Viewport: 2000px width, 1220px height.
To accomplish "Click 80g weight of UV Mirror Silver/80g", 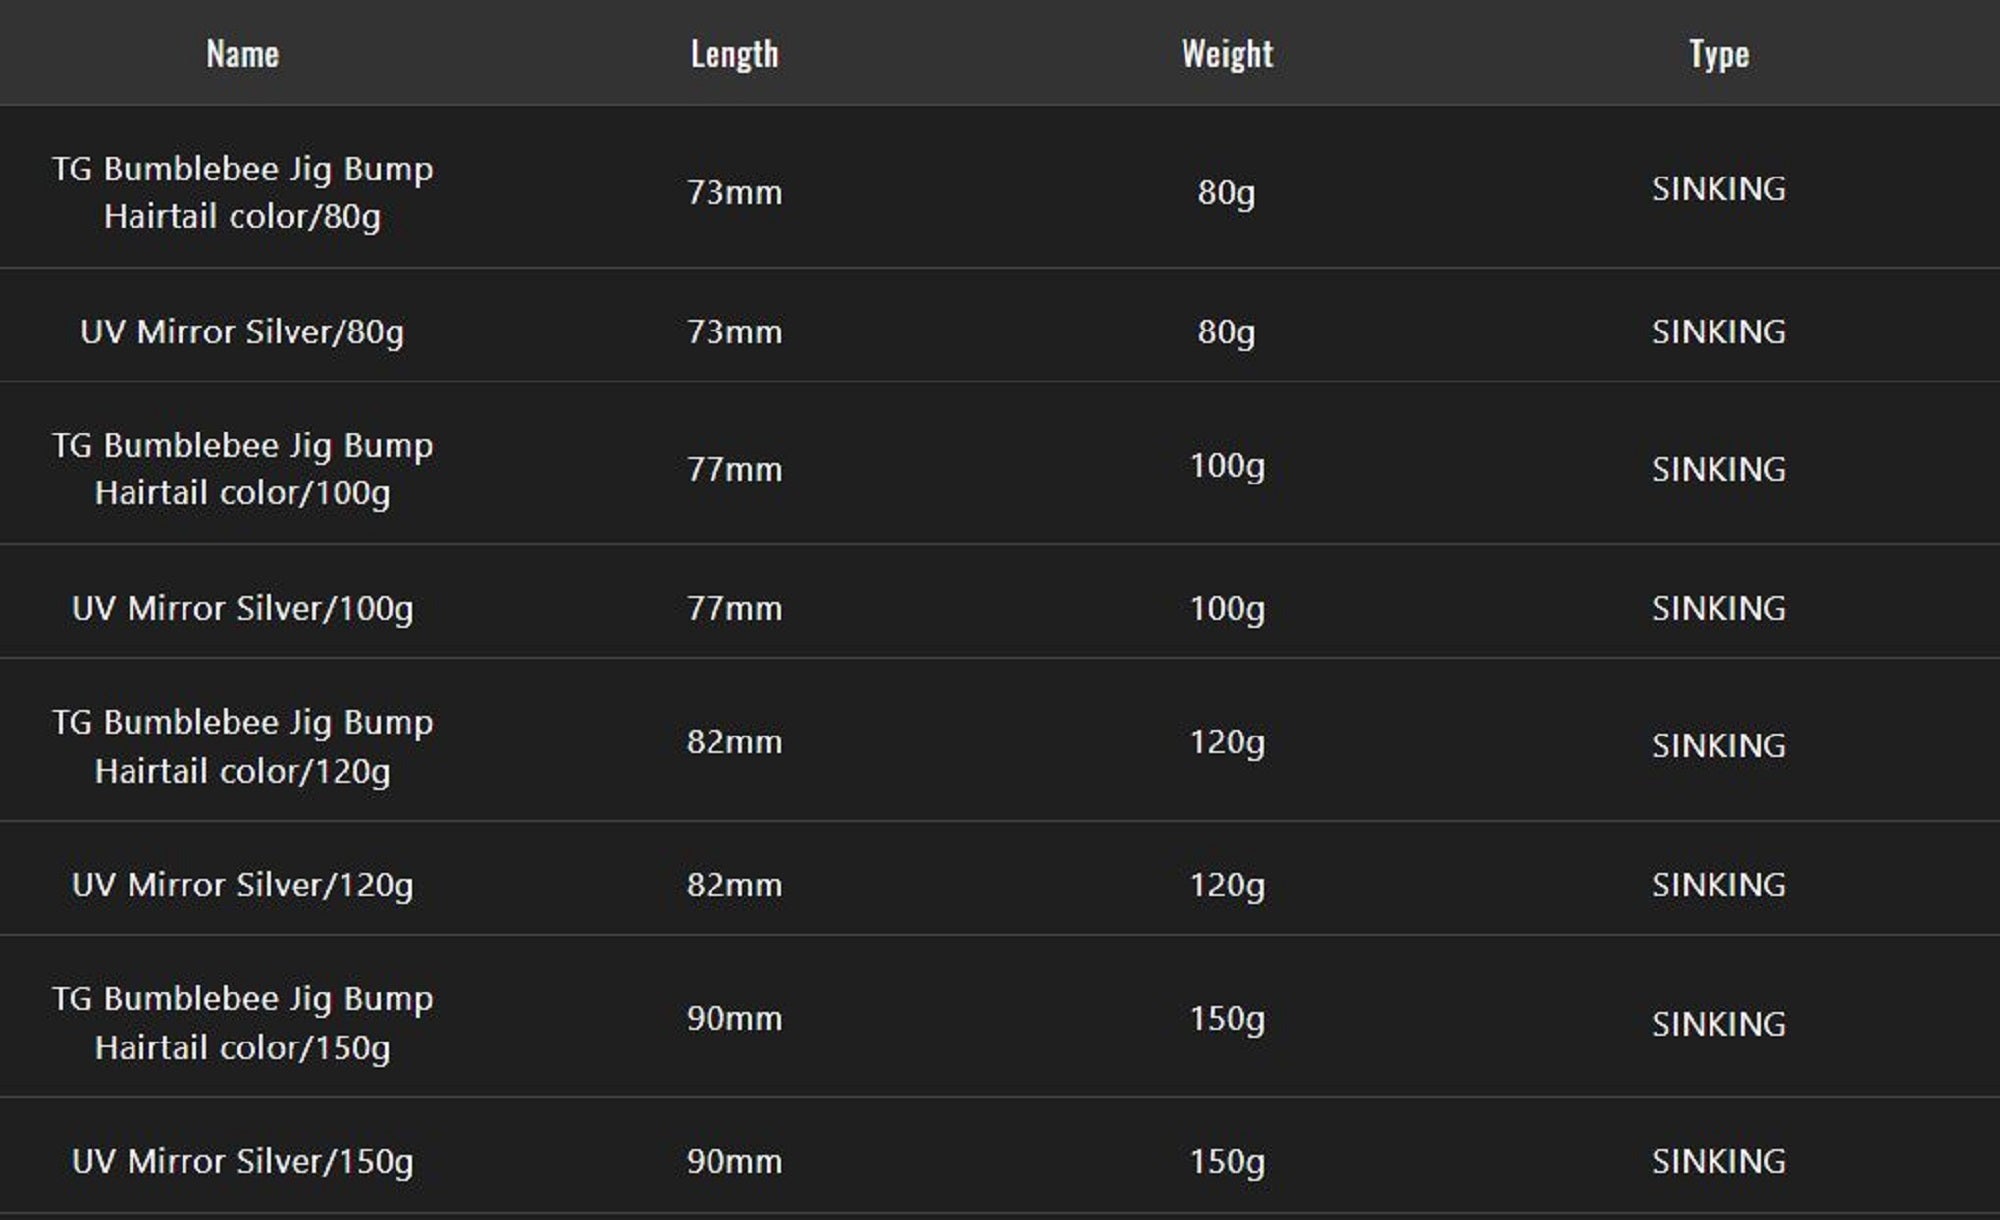I will click(1227, 331).
